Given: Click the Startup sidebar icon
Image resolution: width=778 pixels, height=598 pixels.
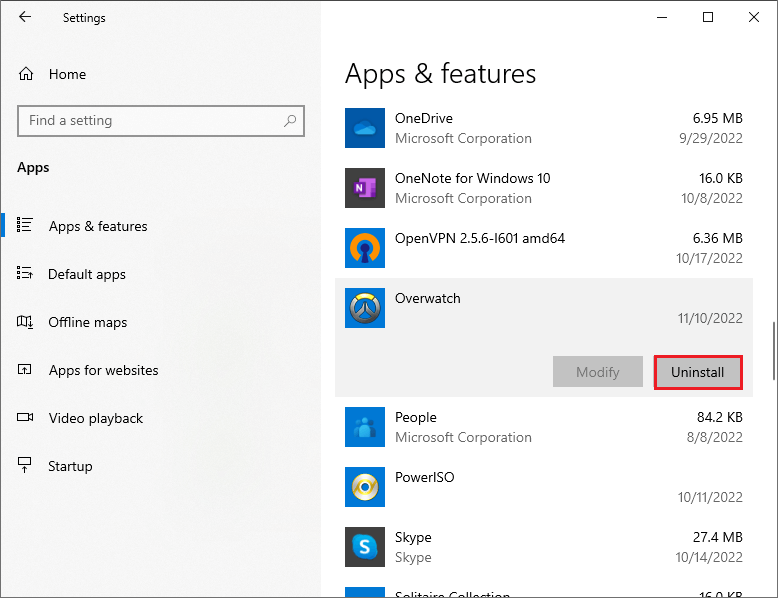Looking at the screenshot, I should [25, 465].
